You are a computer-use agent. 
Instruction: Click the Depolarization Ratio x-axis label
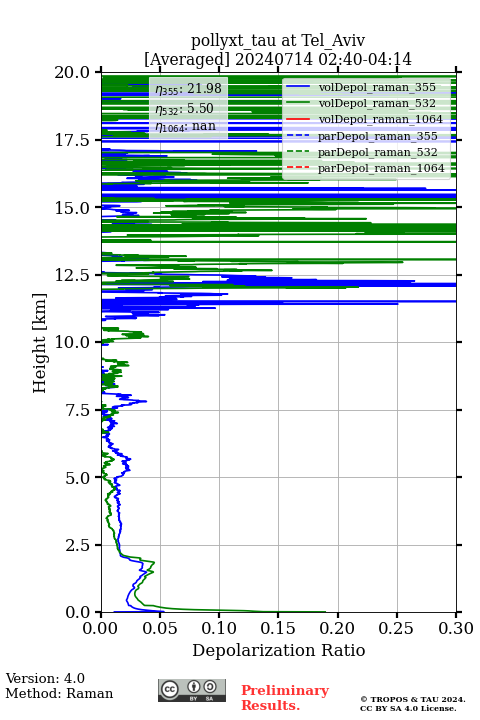[279, 650]
